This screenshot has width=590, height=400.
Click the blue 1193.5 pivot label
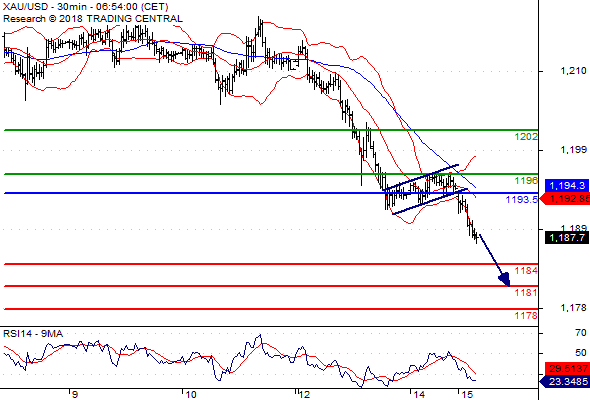pos(522,199)
